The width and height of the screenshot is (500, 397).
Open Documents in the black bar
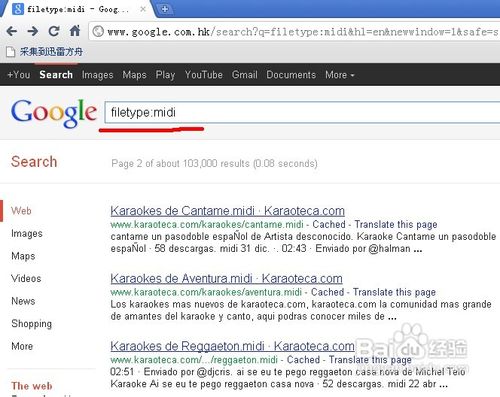[x=291, y=75]
